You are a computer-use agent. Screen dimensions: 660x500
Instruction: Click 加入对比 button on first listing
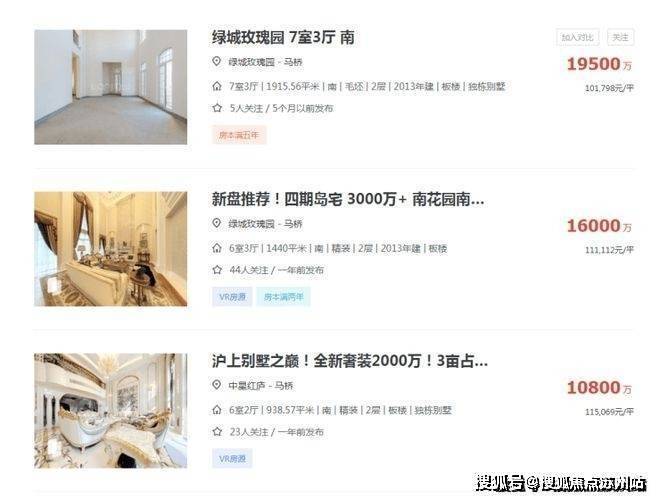[578, 37]
